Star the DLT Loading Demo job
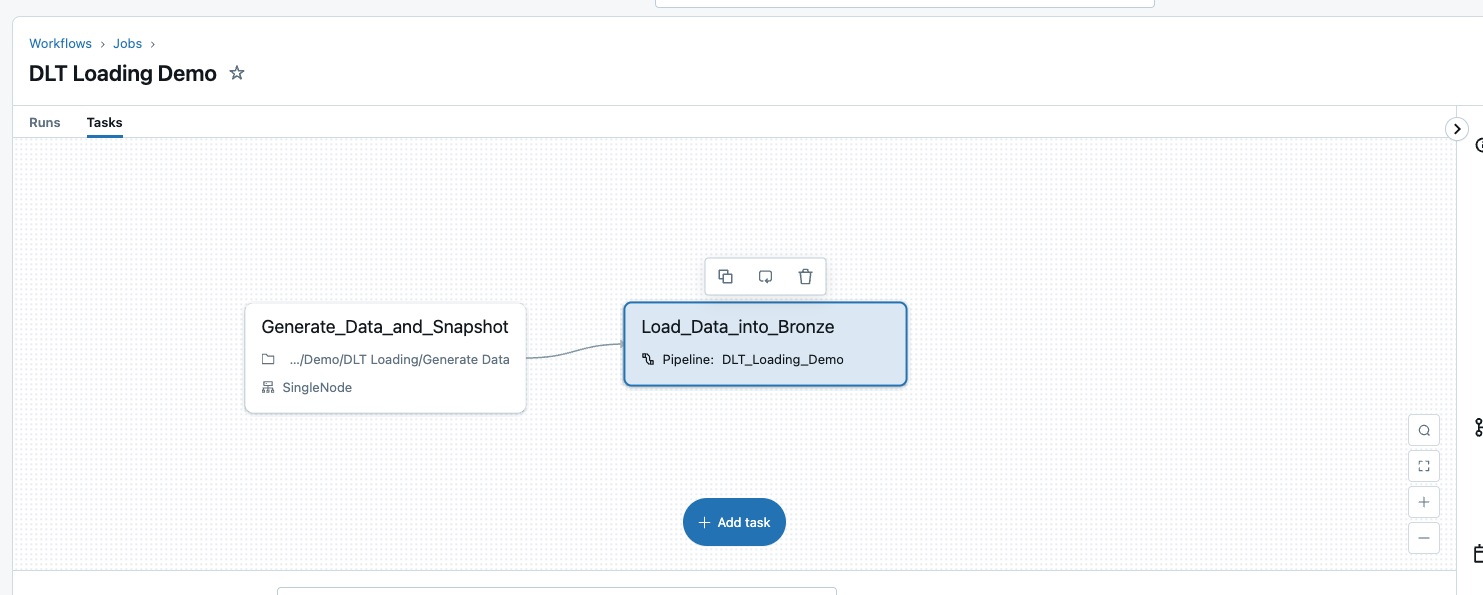This screenshot has height=595, width=1483. tap(237, 73)
